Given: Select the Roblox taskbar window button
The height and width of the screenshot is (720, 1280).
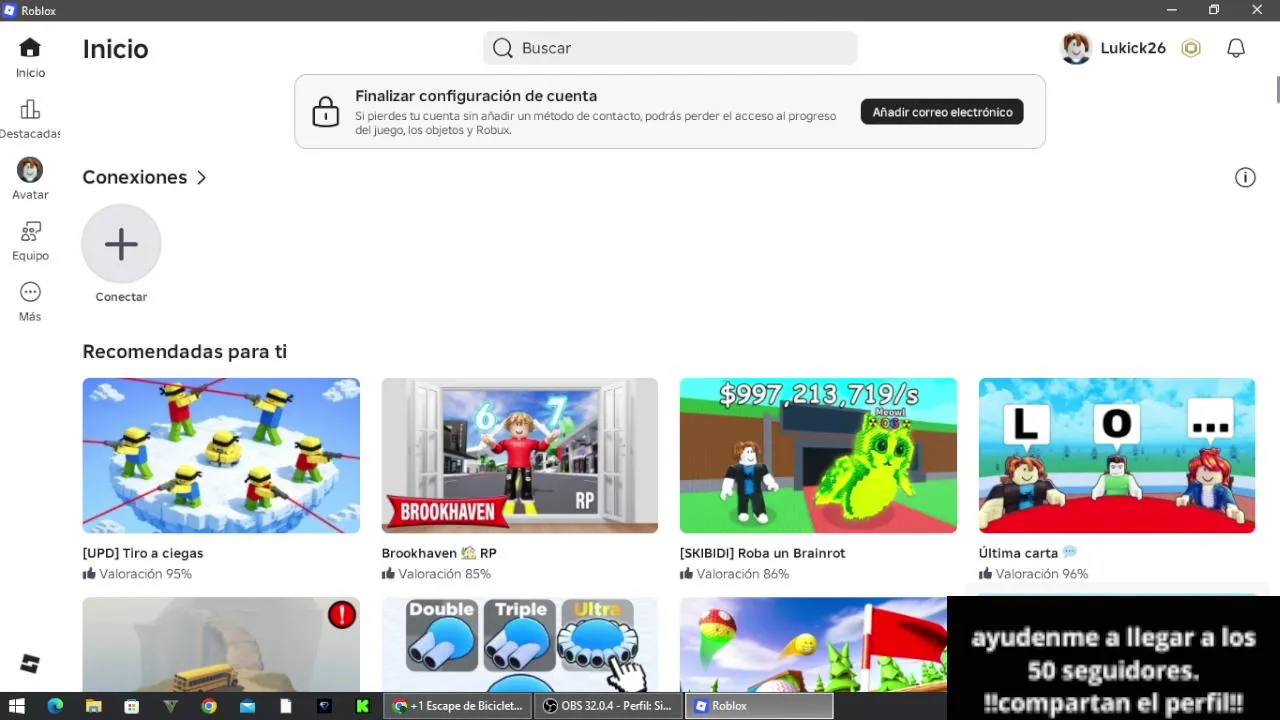Looking at the screenshot, I should click(759, 706).
